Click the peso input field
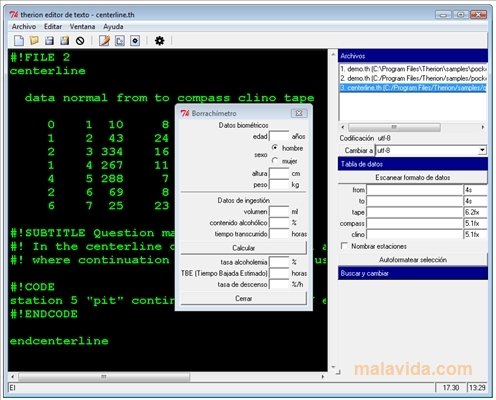This screenshot has width=496, height=400. coord(279,184)
